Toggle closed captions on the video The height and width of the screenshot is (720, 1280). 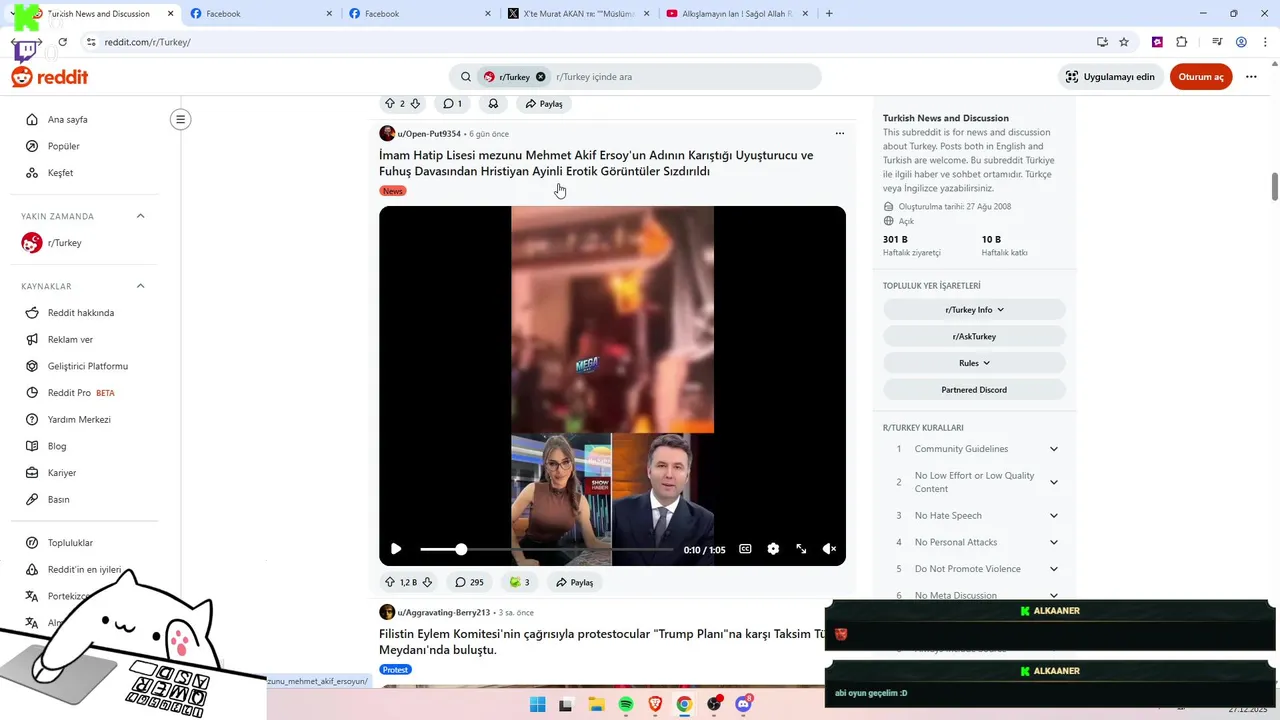[745, 549]
